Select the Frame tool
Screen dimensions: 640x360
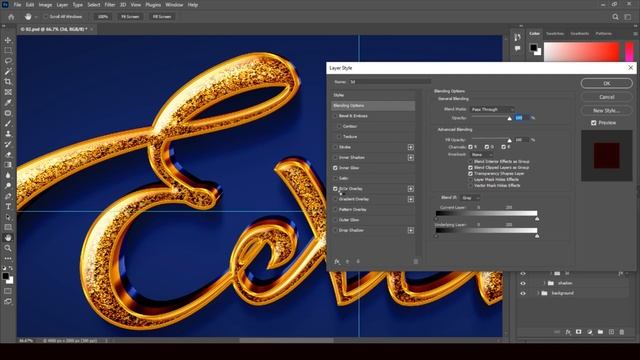tap(8, 92)
